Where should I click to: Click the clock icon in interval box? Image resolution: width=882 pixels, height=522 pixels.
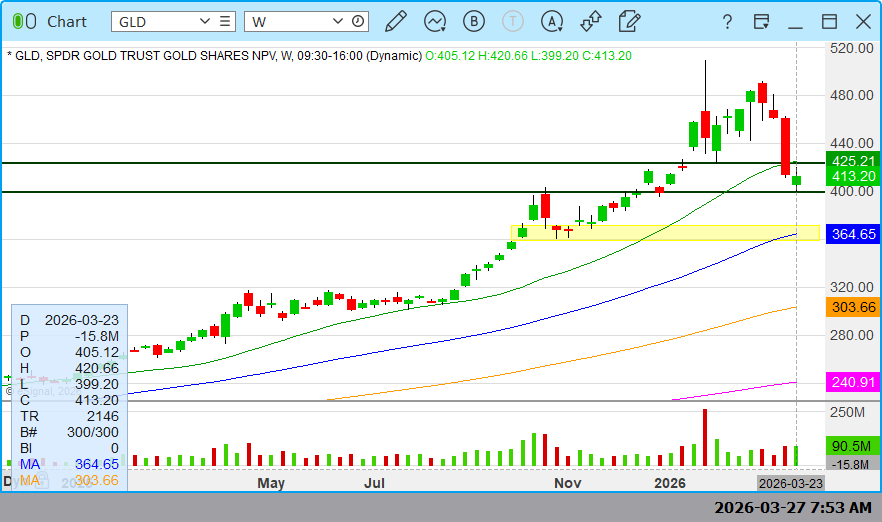[x=358, y=21]
